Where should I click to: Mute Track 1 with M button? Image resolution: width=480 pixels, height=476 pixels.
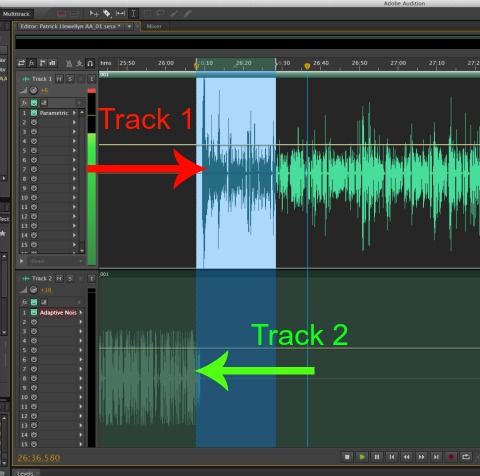[59, 79]
